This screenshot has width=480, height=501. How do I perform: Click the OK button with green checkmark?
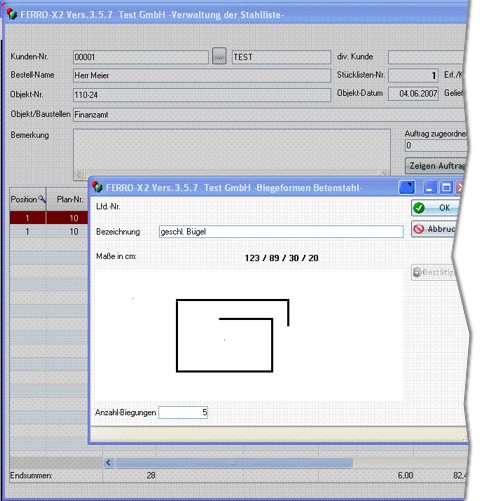tap(435, 208)
